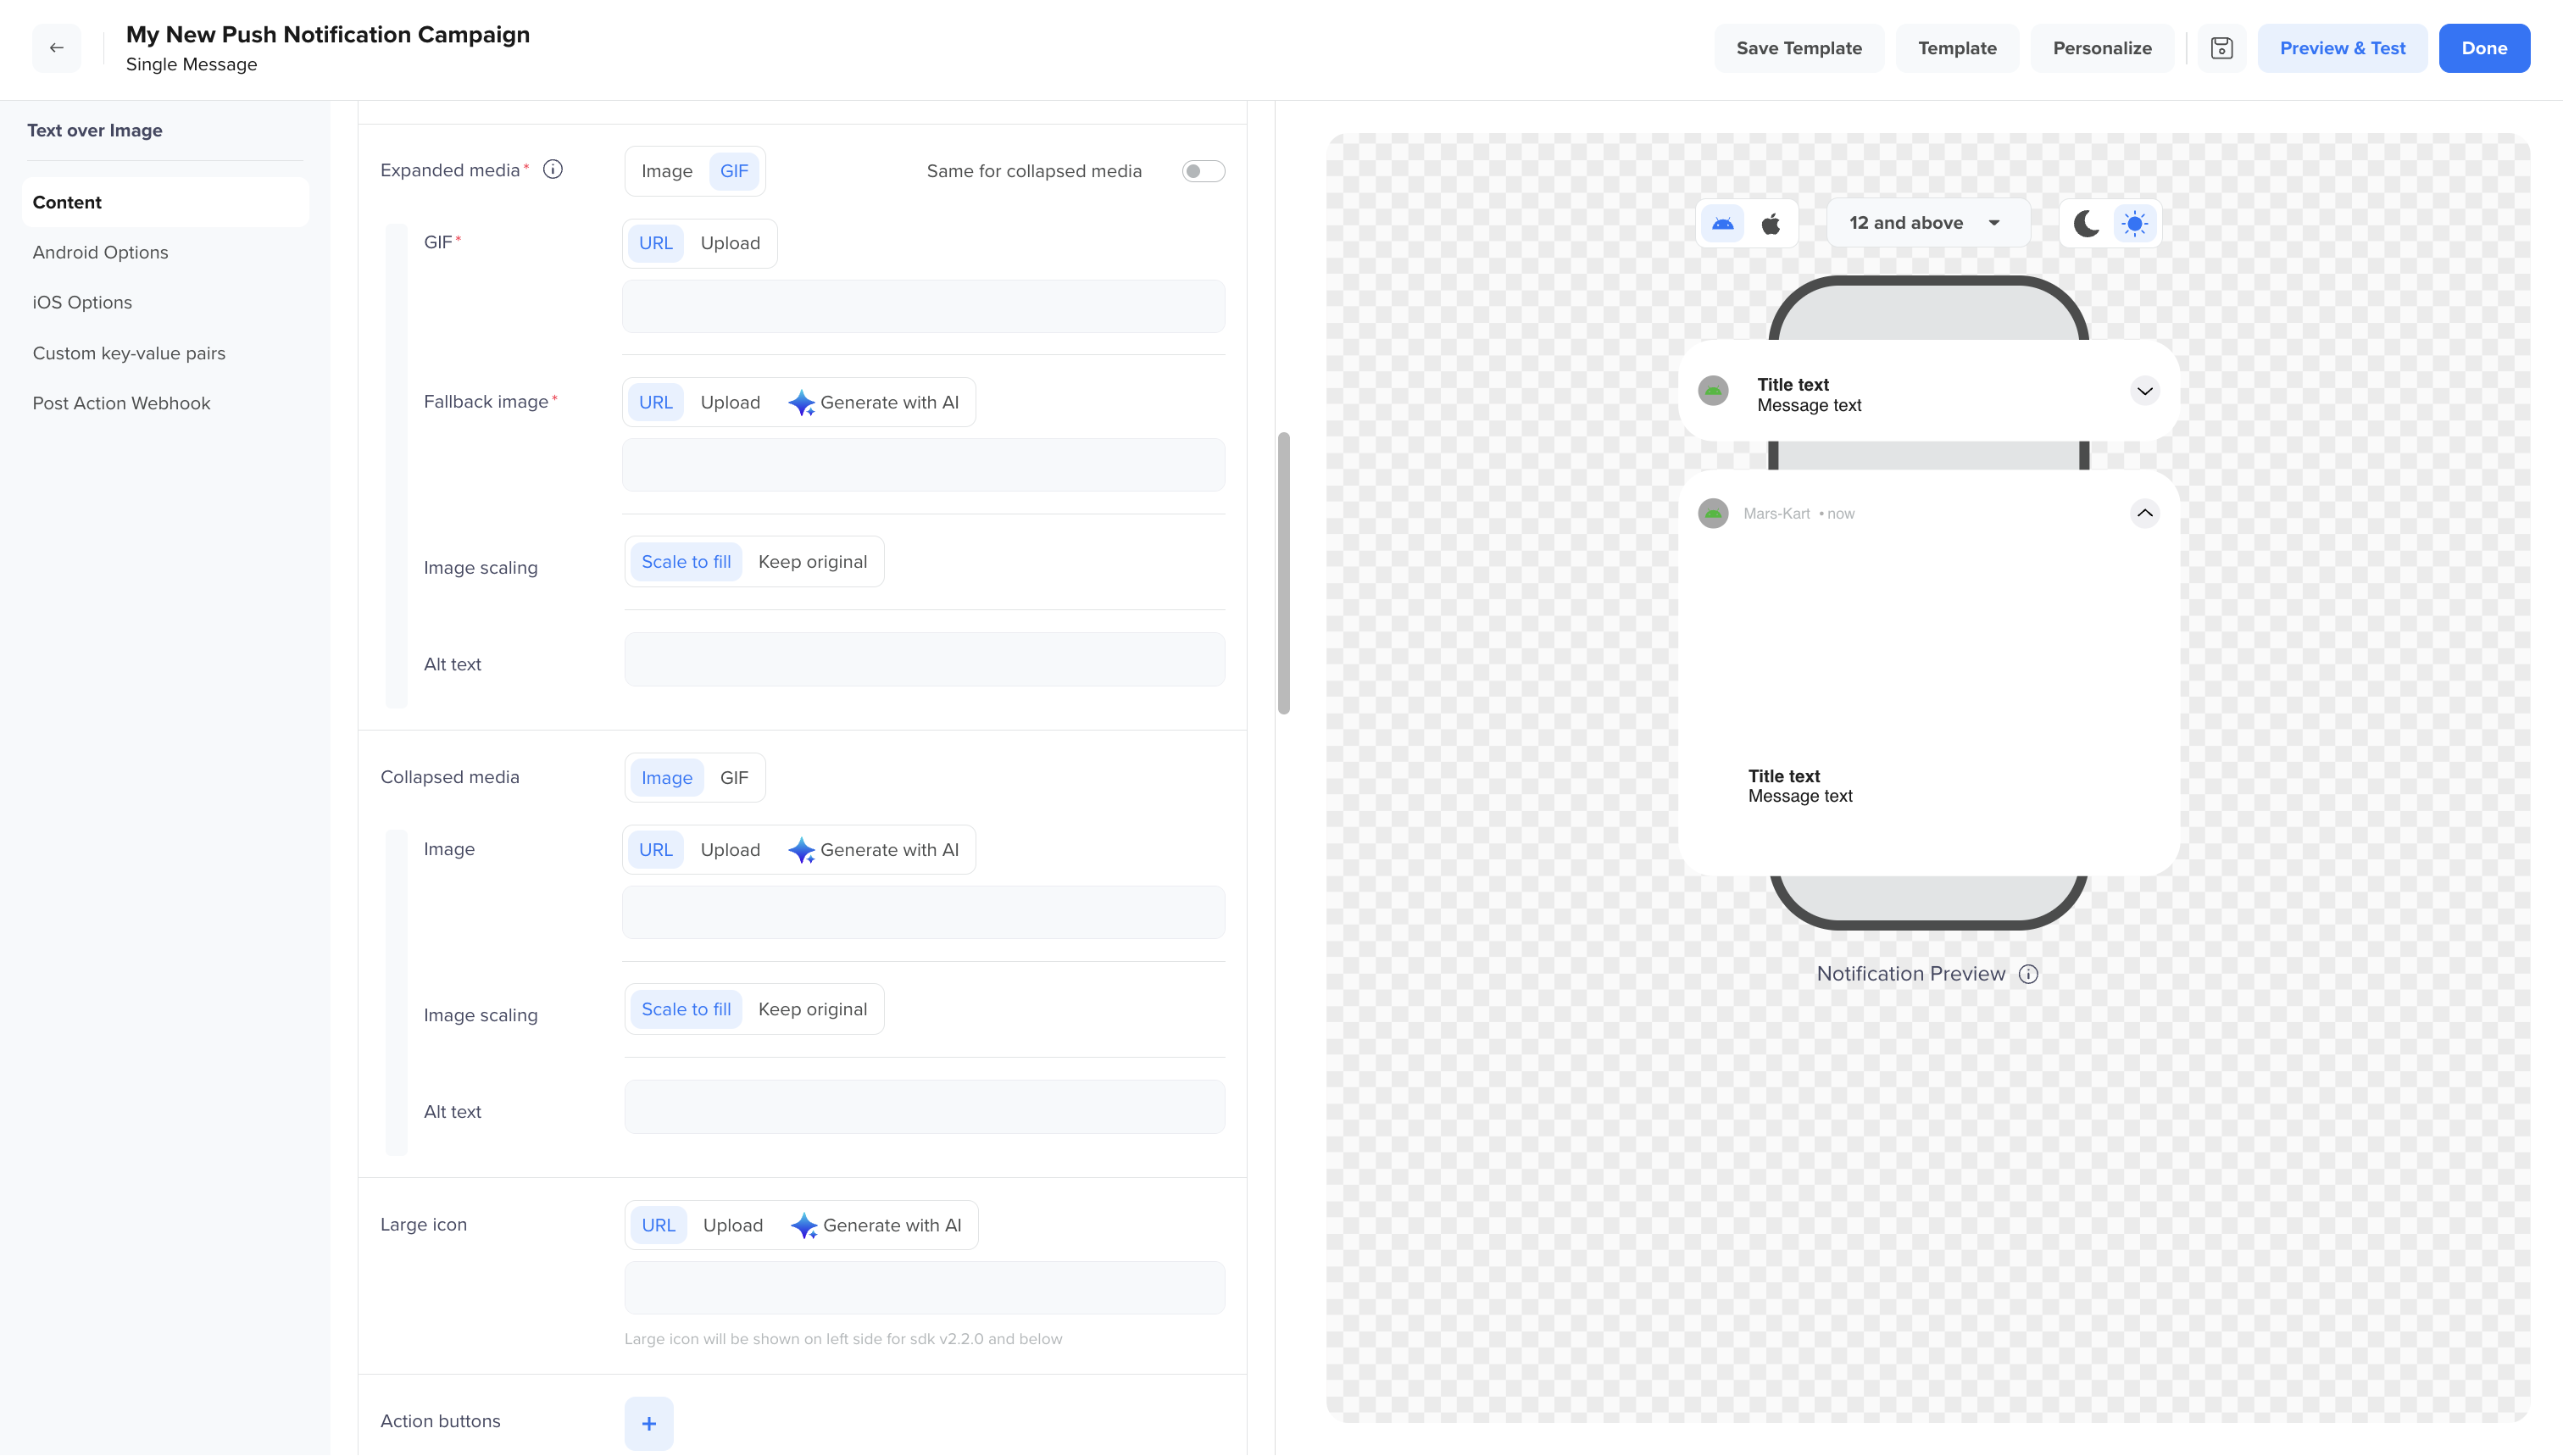Click the GIF URL input field

[x=923, y=307]
